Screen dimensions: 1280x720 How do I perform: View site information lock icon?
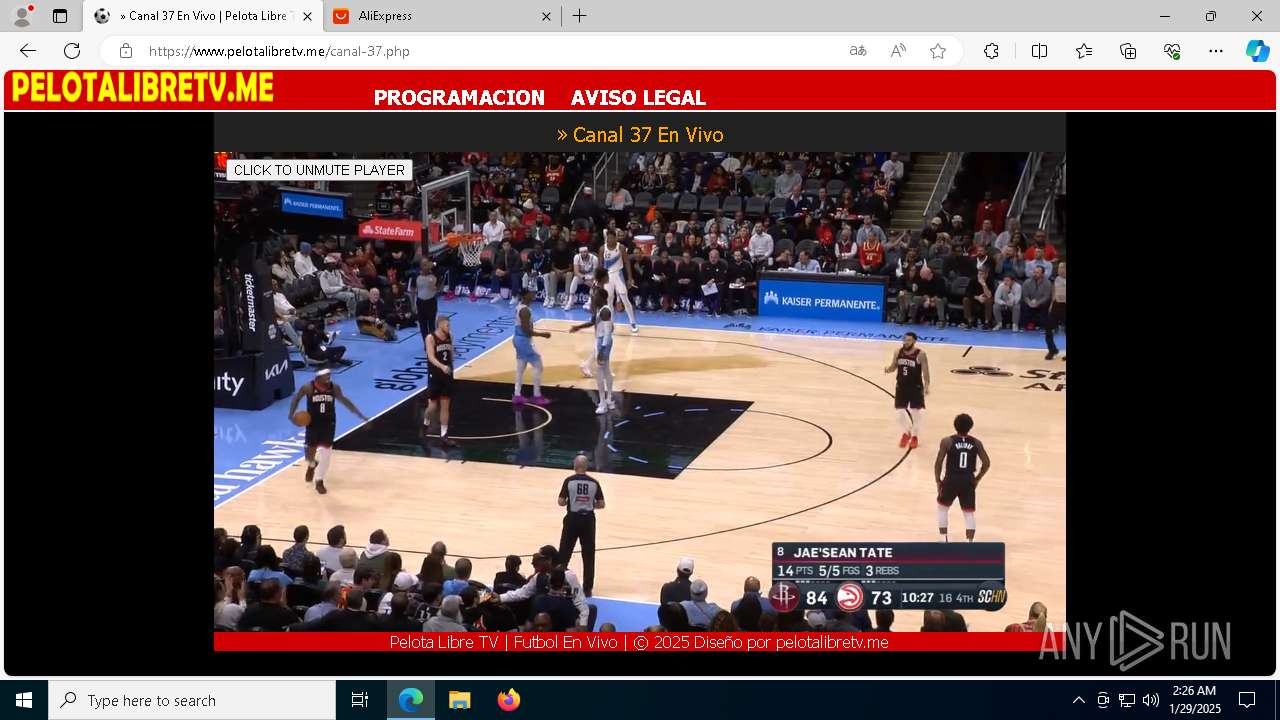(126, 51)
